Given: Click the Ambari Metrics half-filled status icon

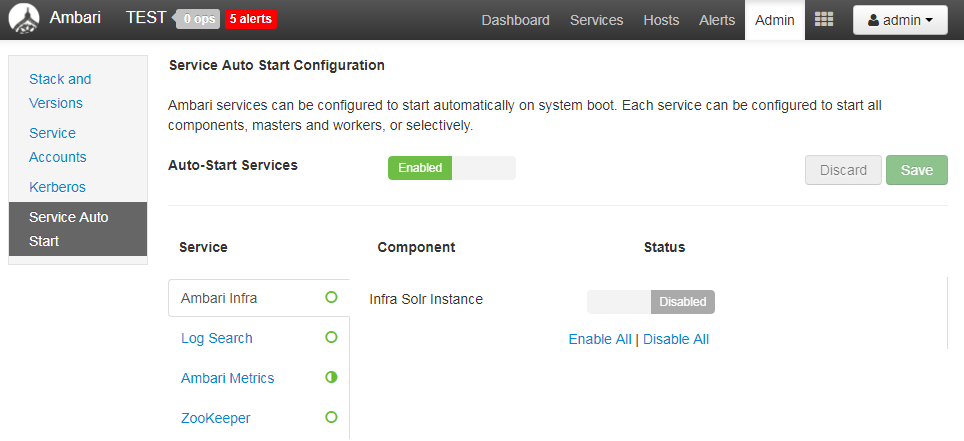Looking at the screenshot, I should tap(331, 377).
